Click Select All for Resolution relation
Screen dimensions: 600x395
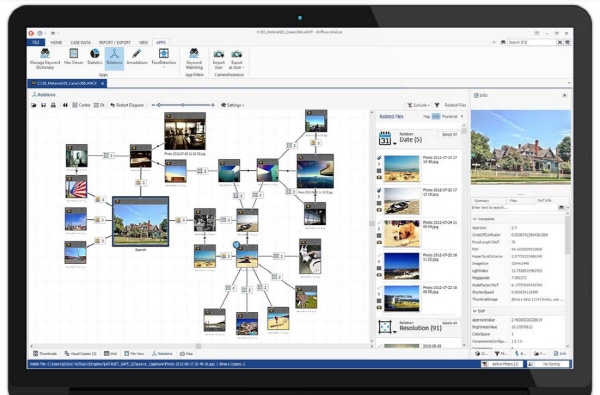tap(449, 323)
